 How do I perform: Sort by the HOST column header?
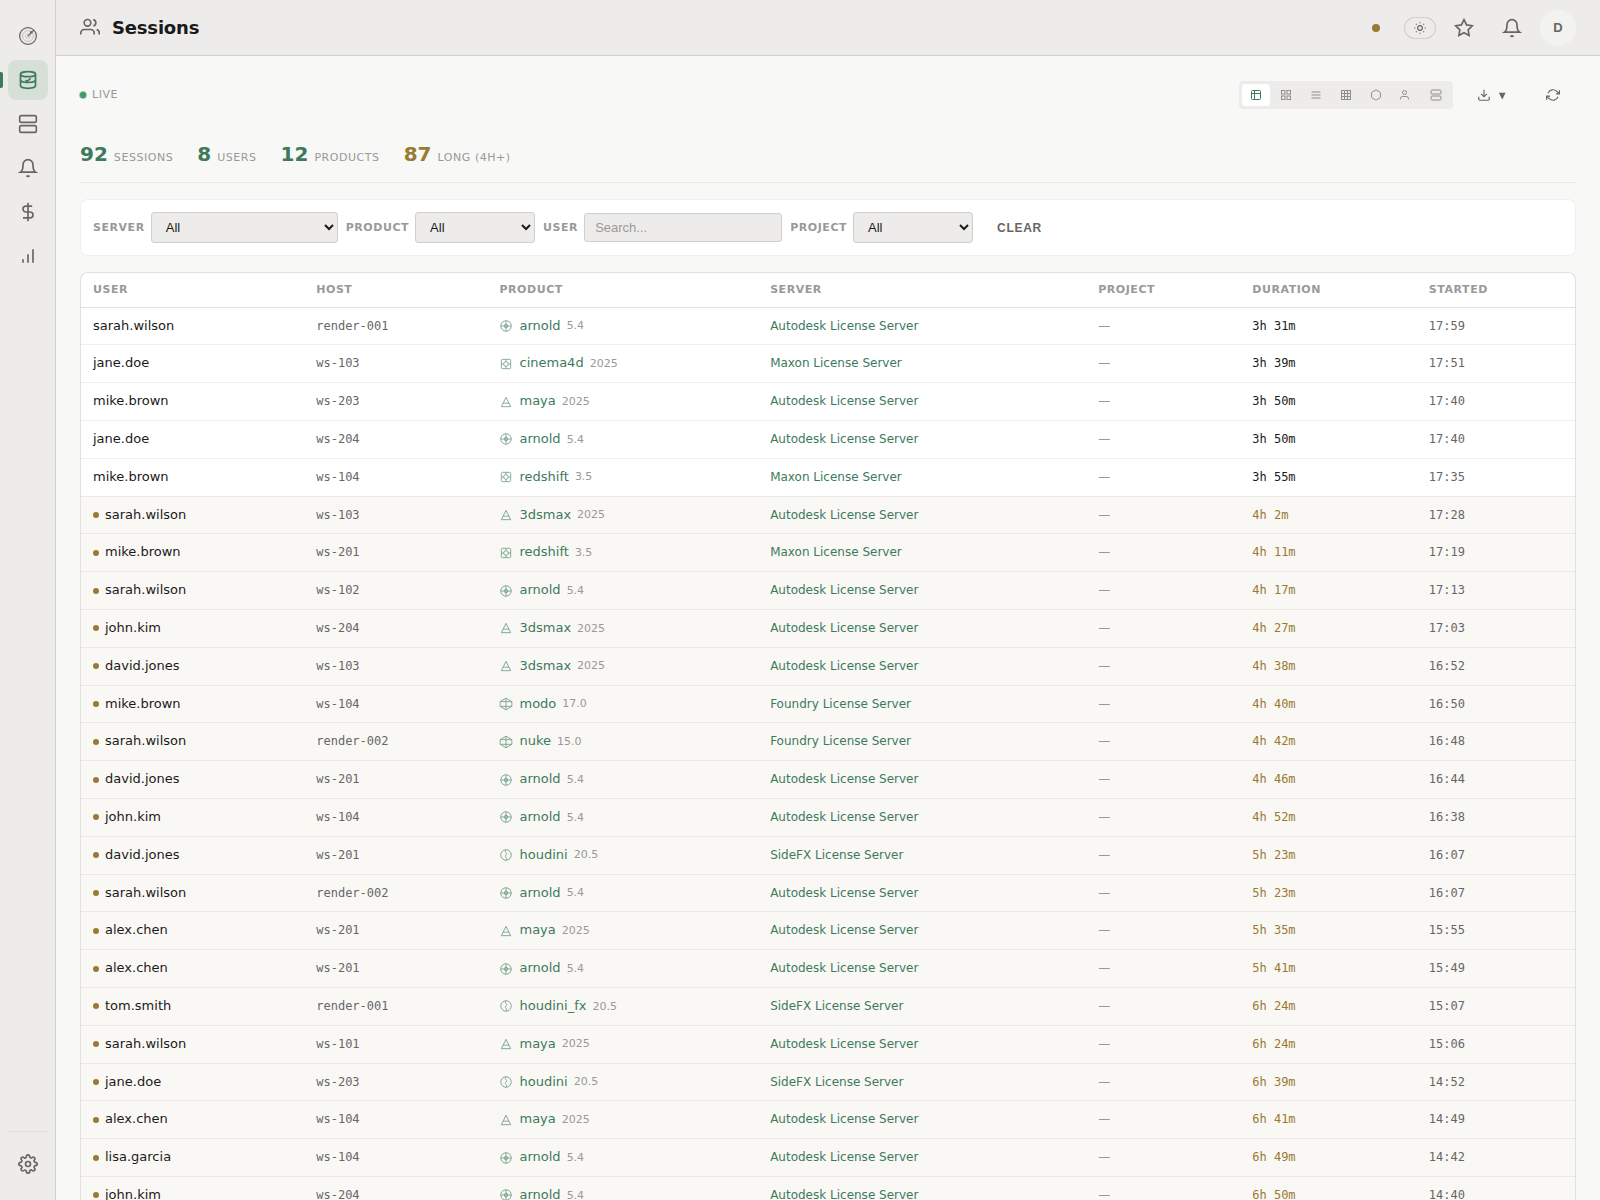pyautogui.click(x=334, y=289)
